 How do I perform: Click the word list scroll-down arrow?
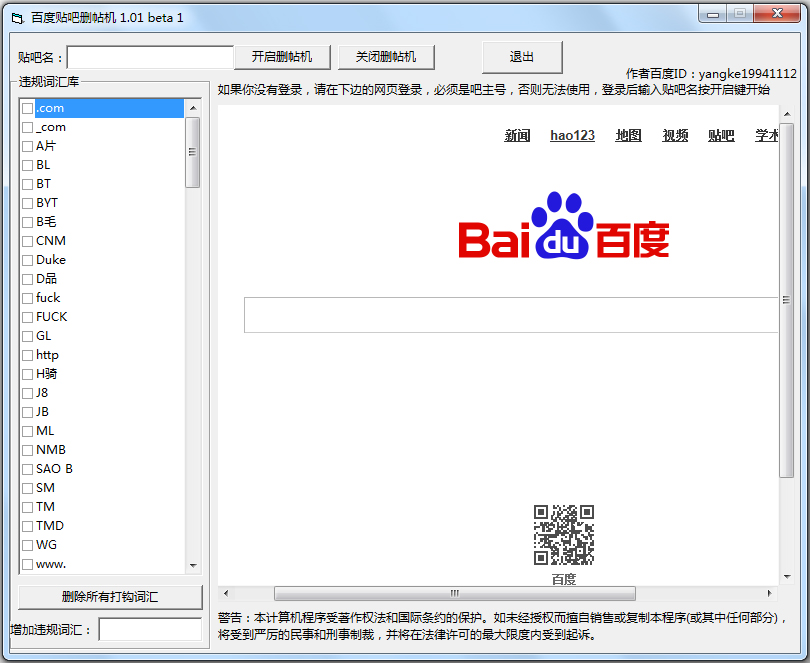(x=193, y=565)
